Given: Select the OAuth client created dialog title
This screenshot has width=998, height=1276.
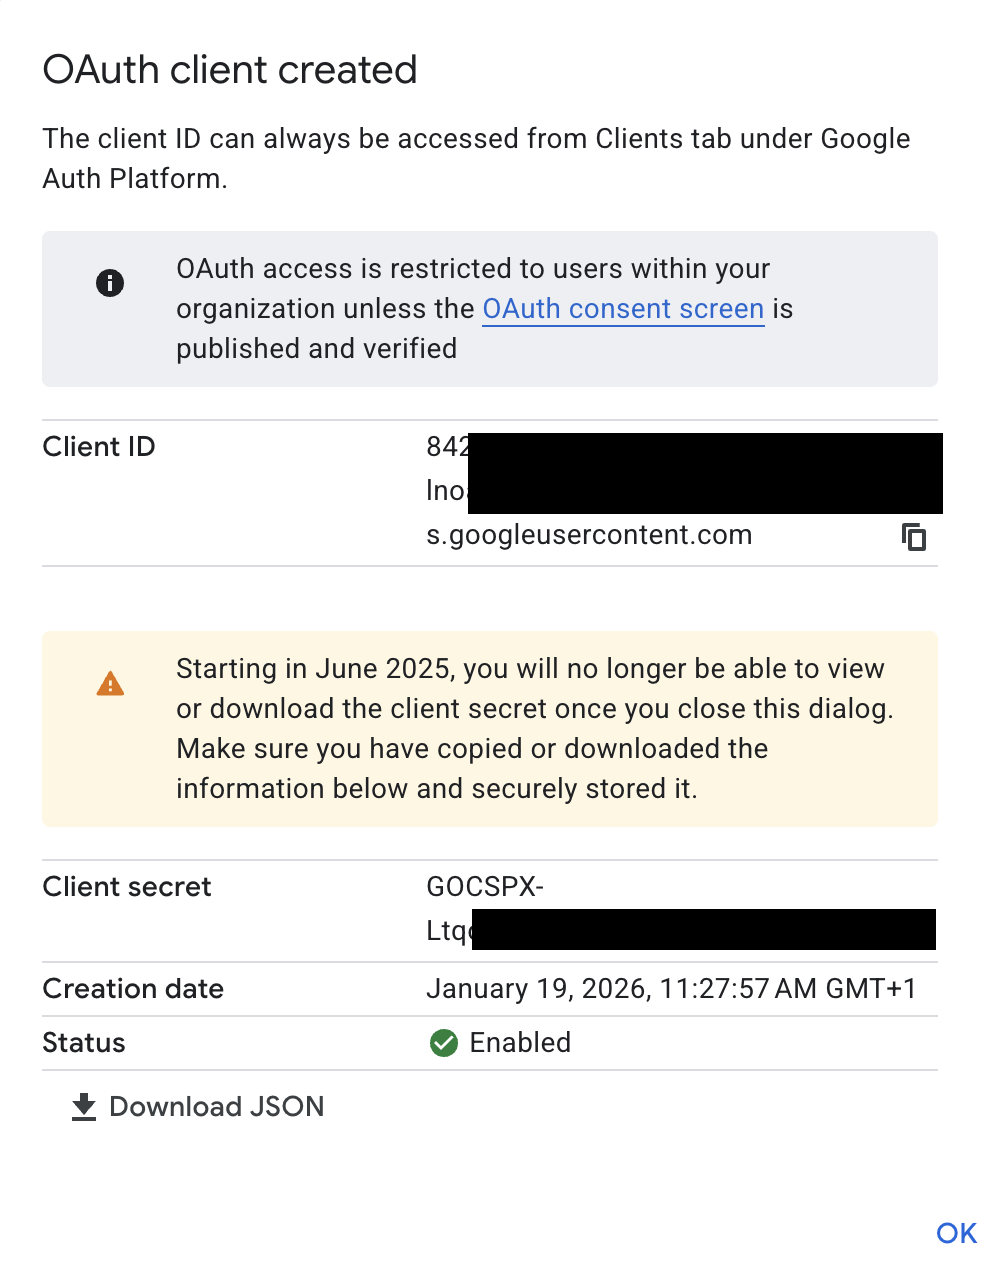Looking at the screenshot, I should point(229,69).
